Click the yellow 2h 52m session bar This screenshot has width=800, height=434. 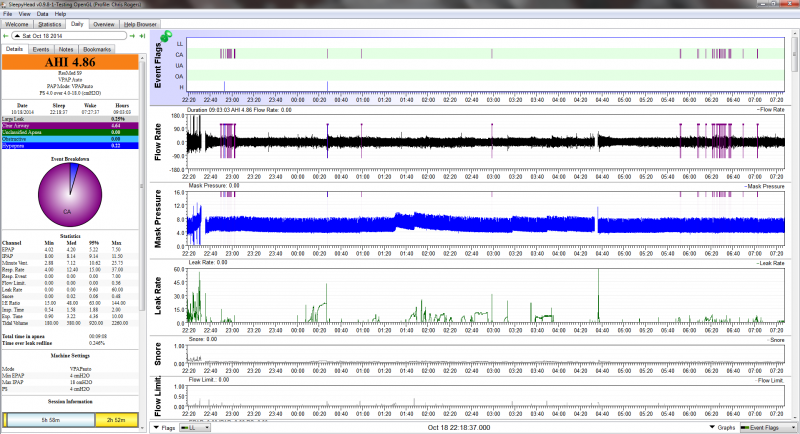coord(117,420)
